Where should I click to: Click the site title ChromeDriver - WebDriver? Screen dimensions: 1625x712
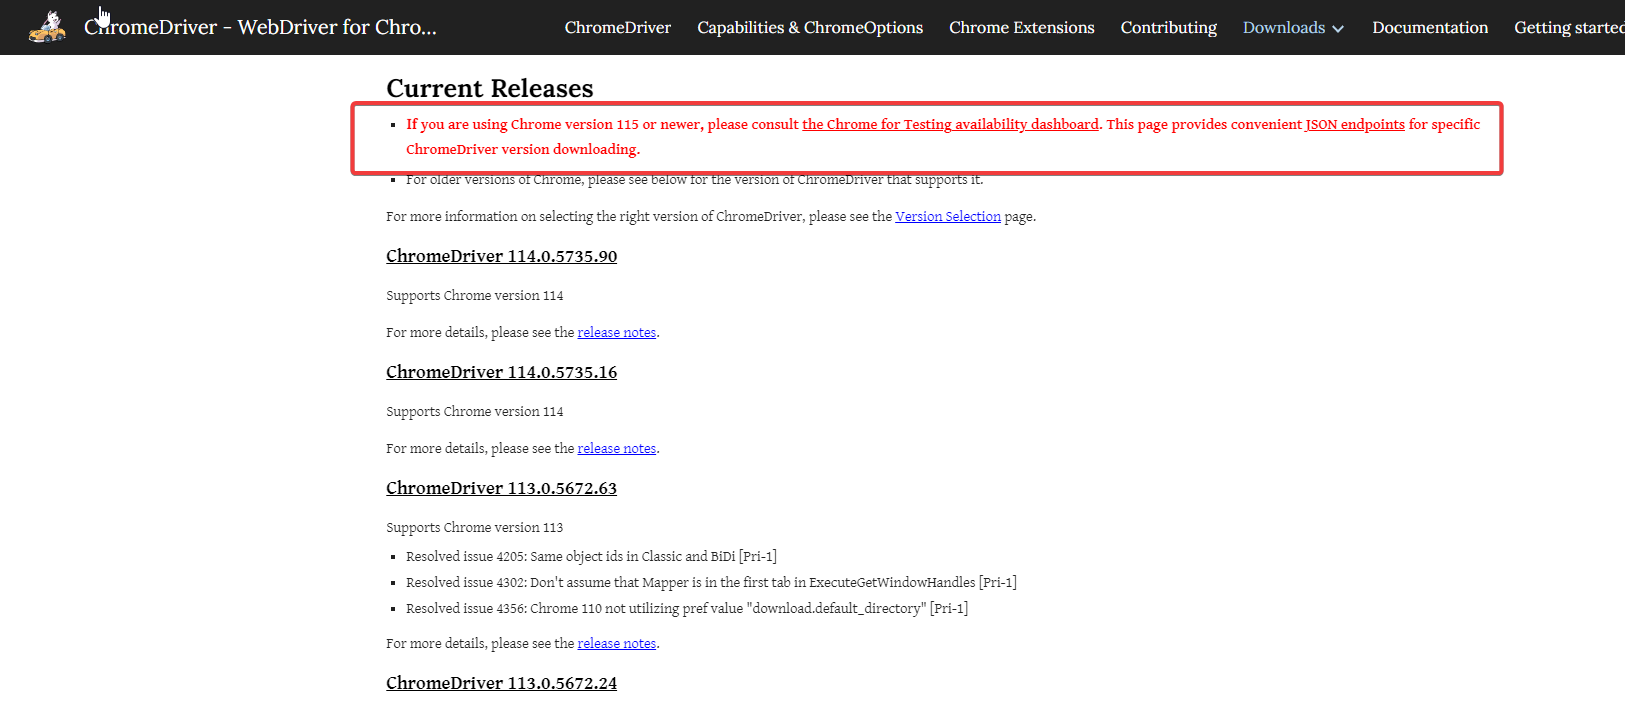click(260, 27)
